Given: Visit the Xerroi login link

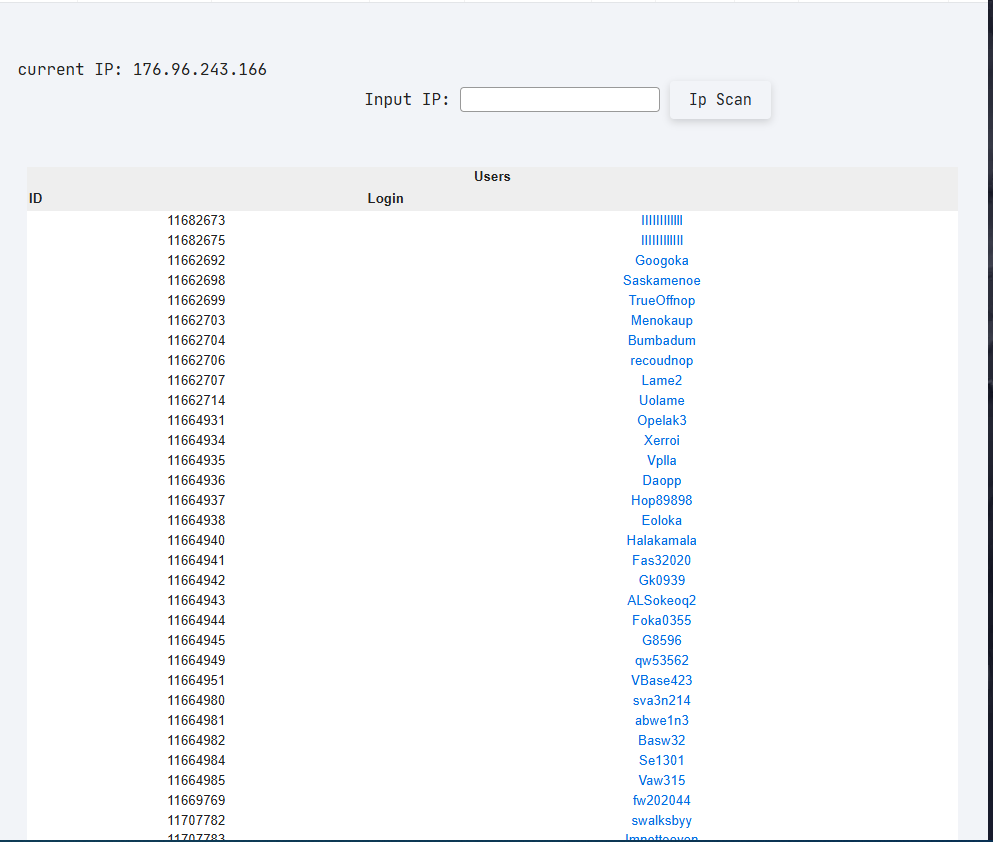Looking at the screenshot, I should pos(662,441).
